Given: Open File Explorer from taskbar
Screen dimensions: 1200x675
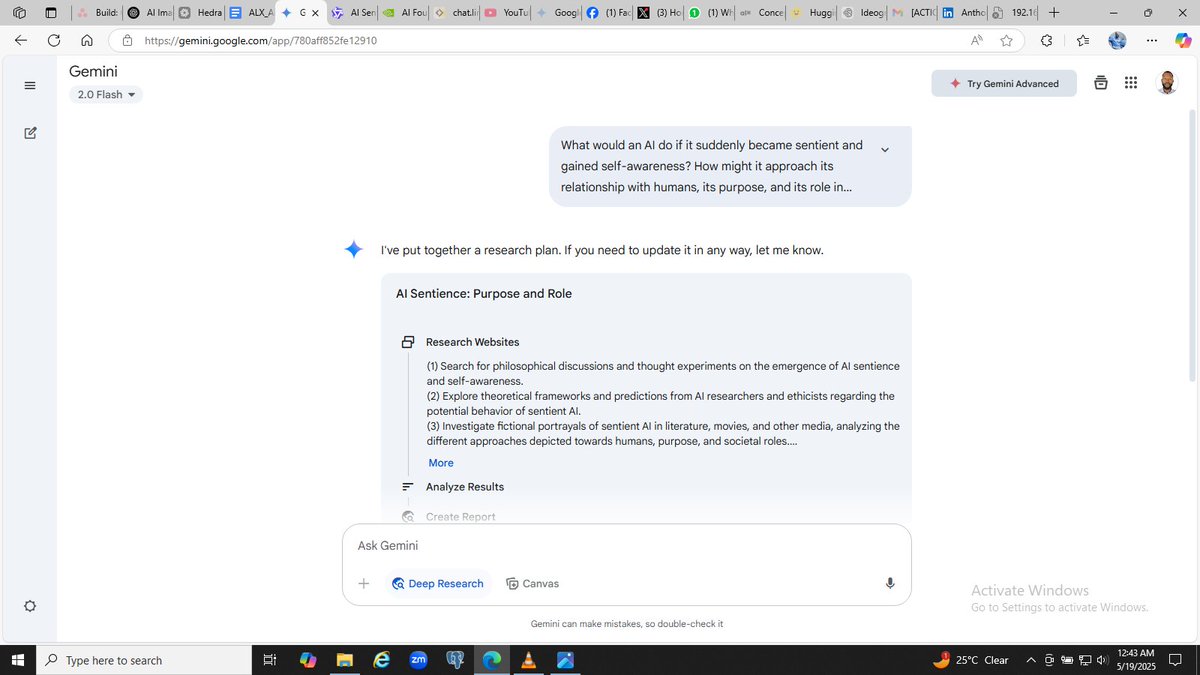Looking at the screenshot, I should (345, 660).
